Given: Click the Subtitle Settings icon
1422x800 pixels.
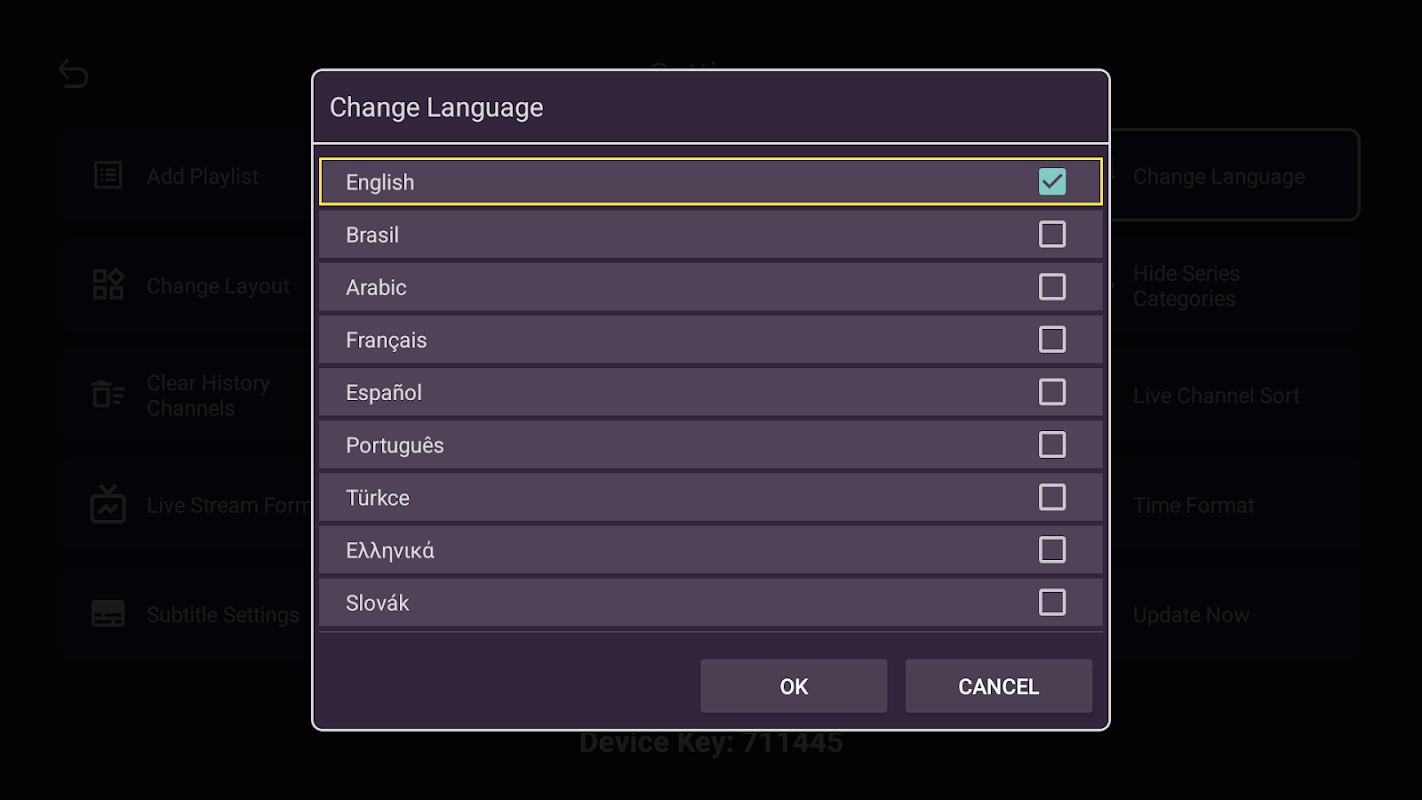Looking at the screenshot, I should coord(108,614).
